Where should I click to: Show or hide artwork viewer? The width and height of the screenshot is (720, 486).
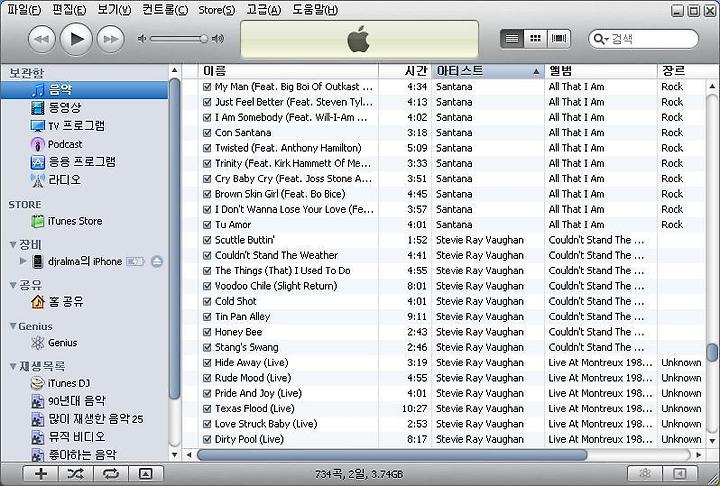145,474
